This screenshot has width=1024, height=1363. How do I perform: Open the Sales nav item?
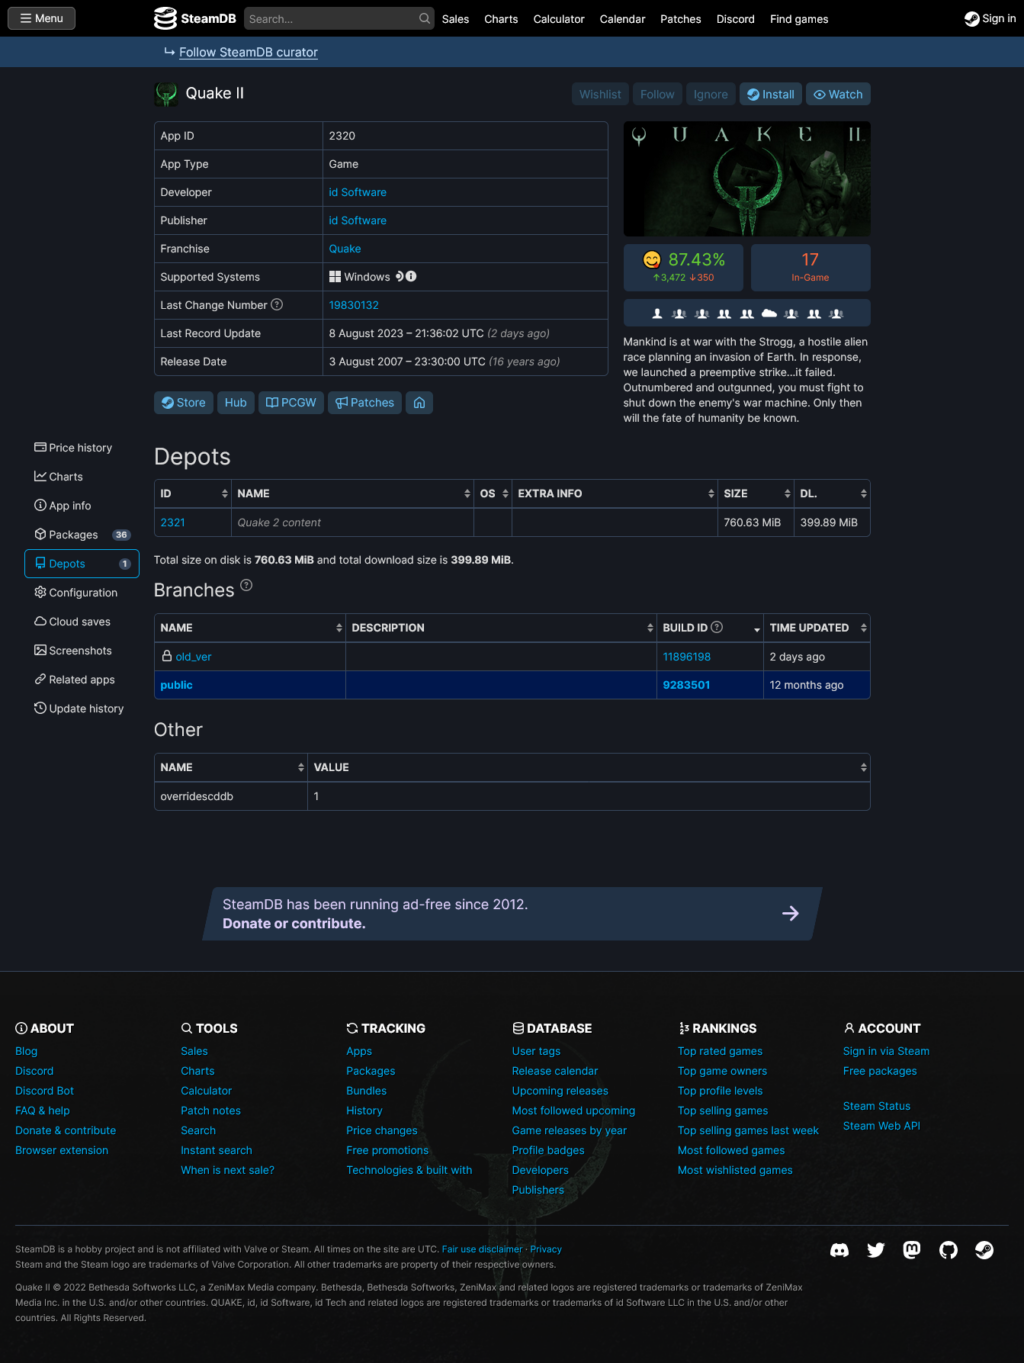pyautogui.click(x=455, y=19)
